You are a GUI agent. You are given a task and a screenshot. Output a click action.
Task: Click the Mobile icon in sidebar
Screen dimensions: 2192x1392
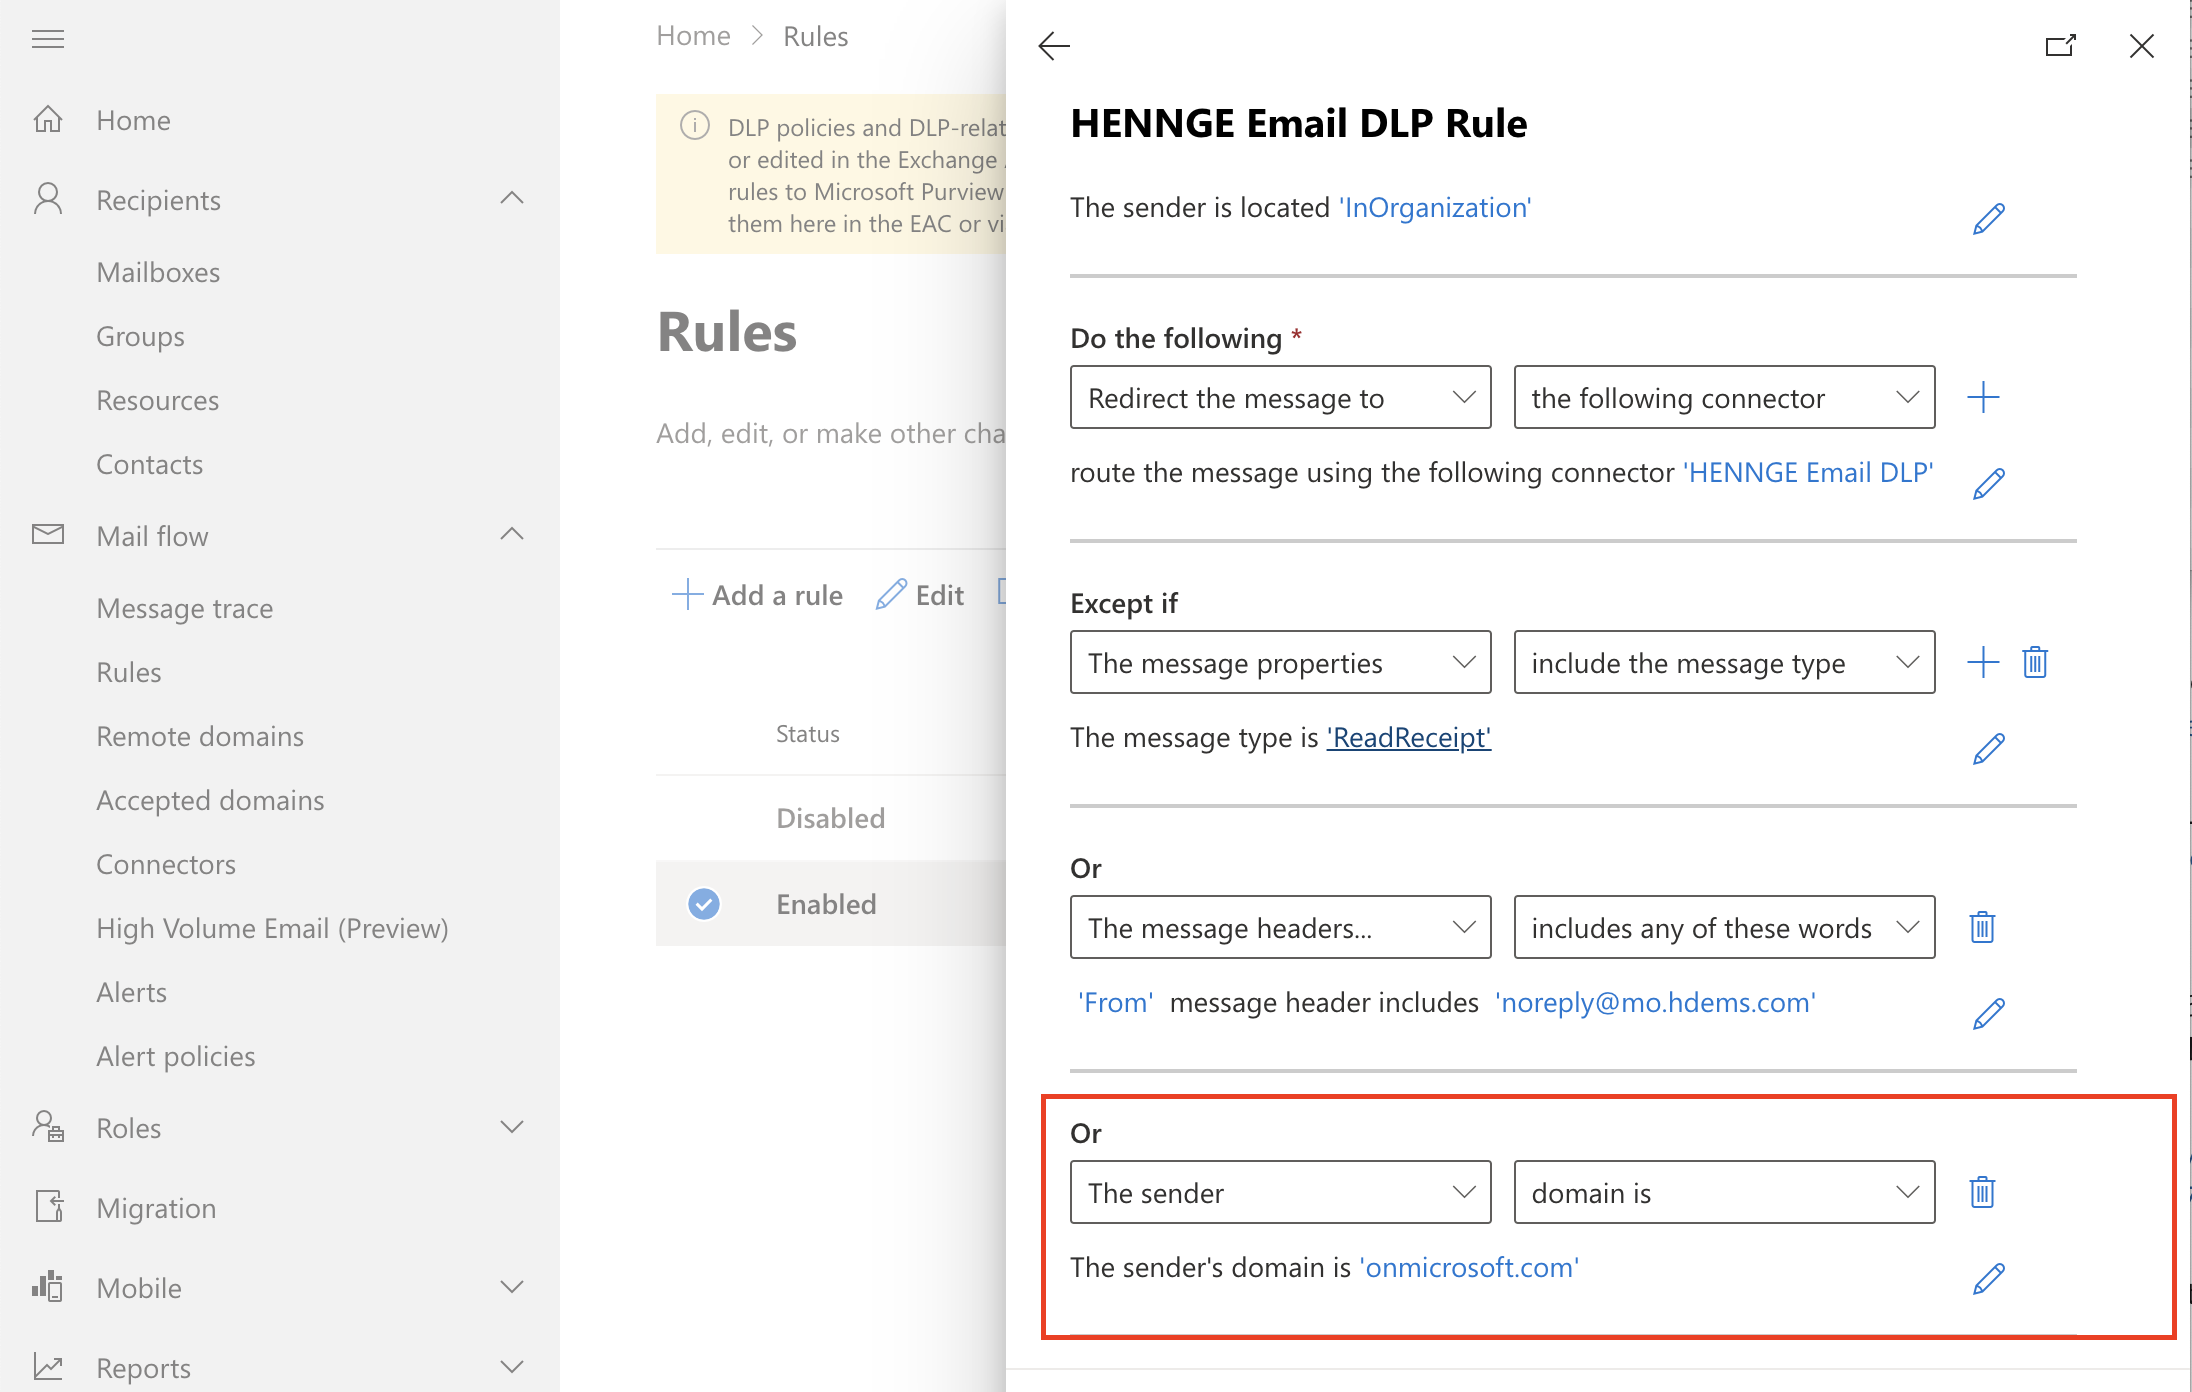(48, 1287)
